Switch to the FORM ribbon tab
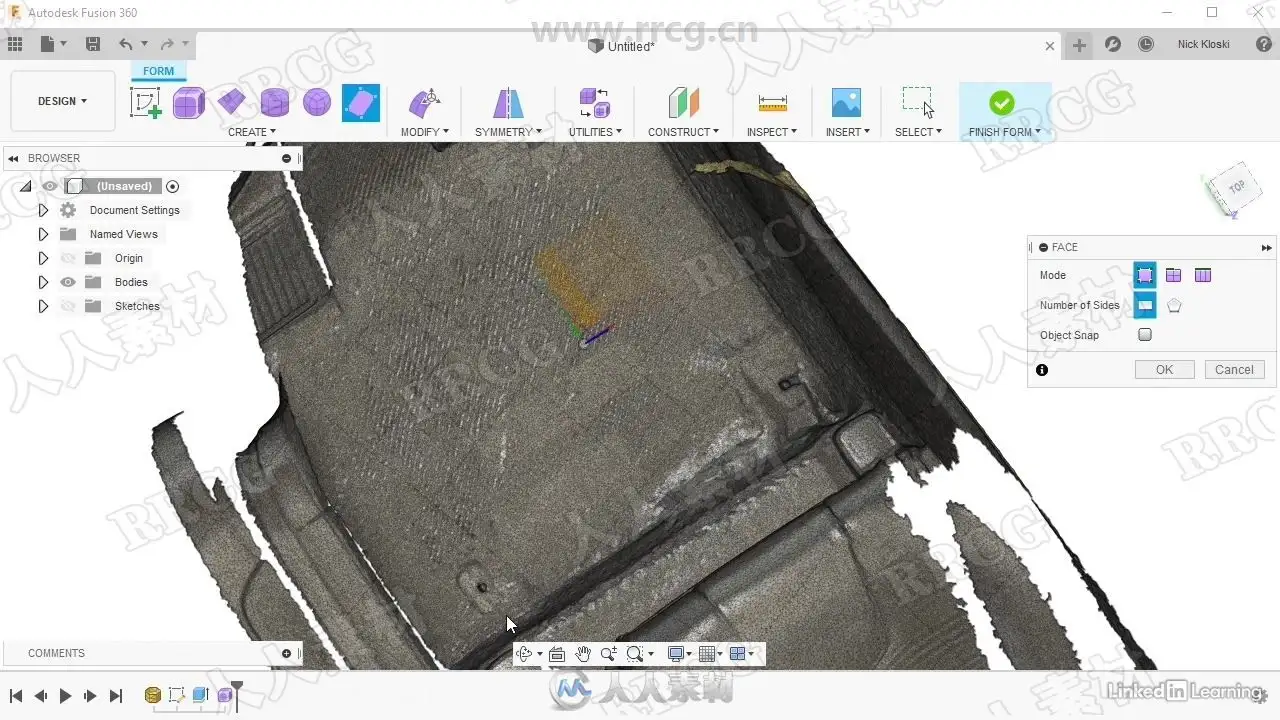The width and height of the screenshot is (1280, 720). coord(158,71)
